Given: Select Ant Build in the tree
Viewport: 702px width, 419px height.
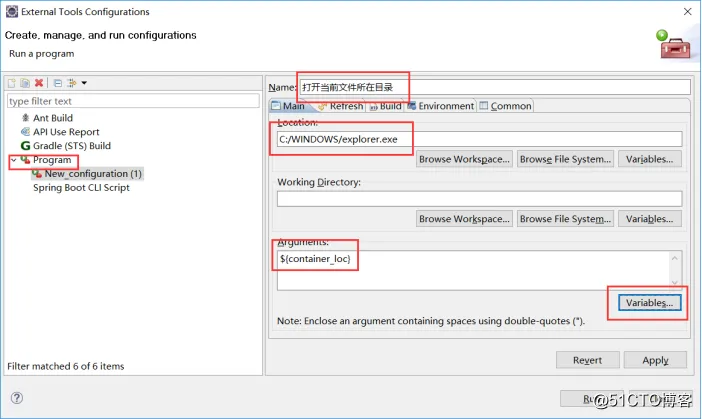Looking at the screenshot, I should pyautogui.click(x=53, y=118).
